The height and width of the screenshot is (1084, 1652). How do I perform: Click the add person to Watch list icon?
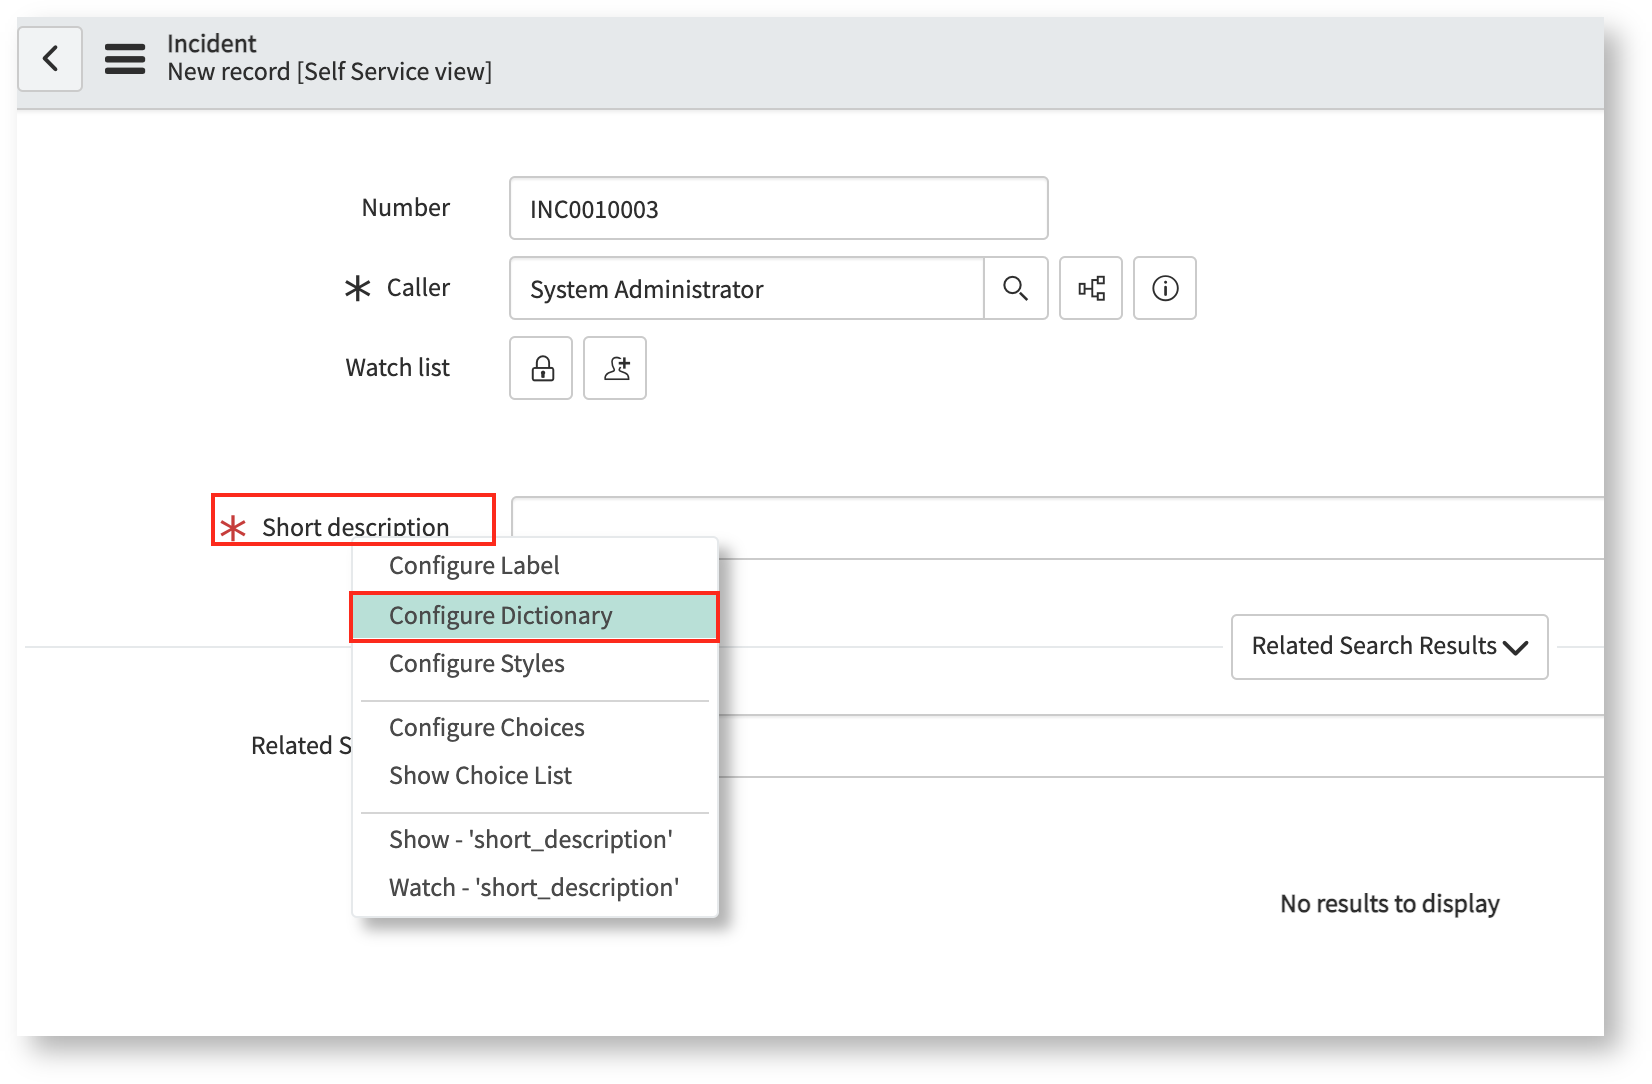point(614,368)
